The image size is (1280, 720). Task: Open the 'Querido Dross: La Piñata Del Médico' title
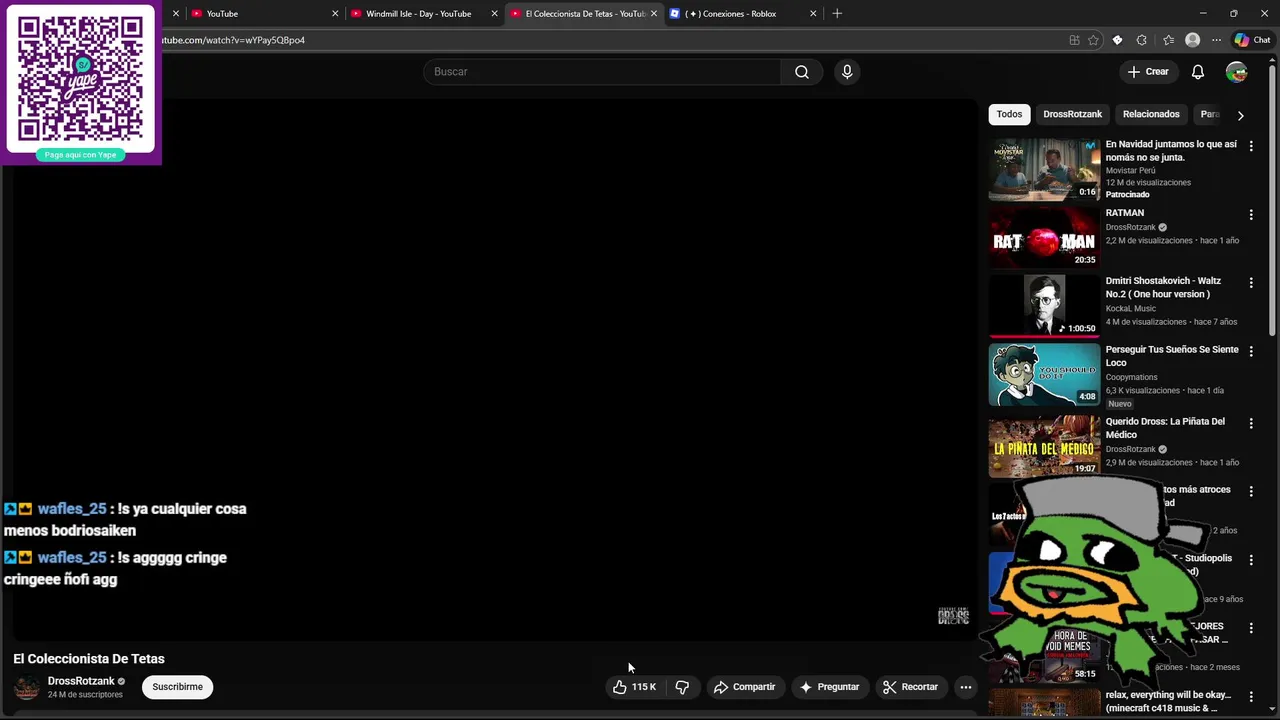pos(1165,428)
